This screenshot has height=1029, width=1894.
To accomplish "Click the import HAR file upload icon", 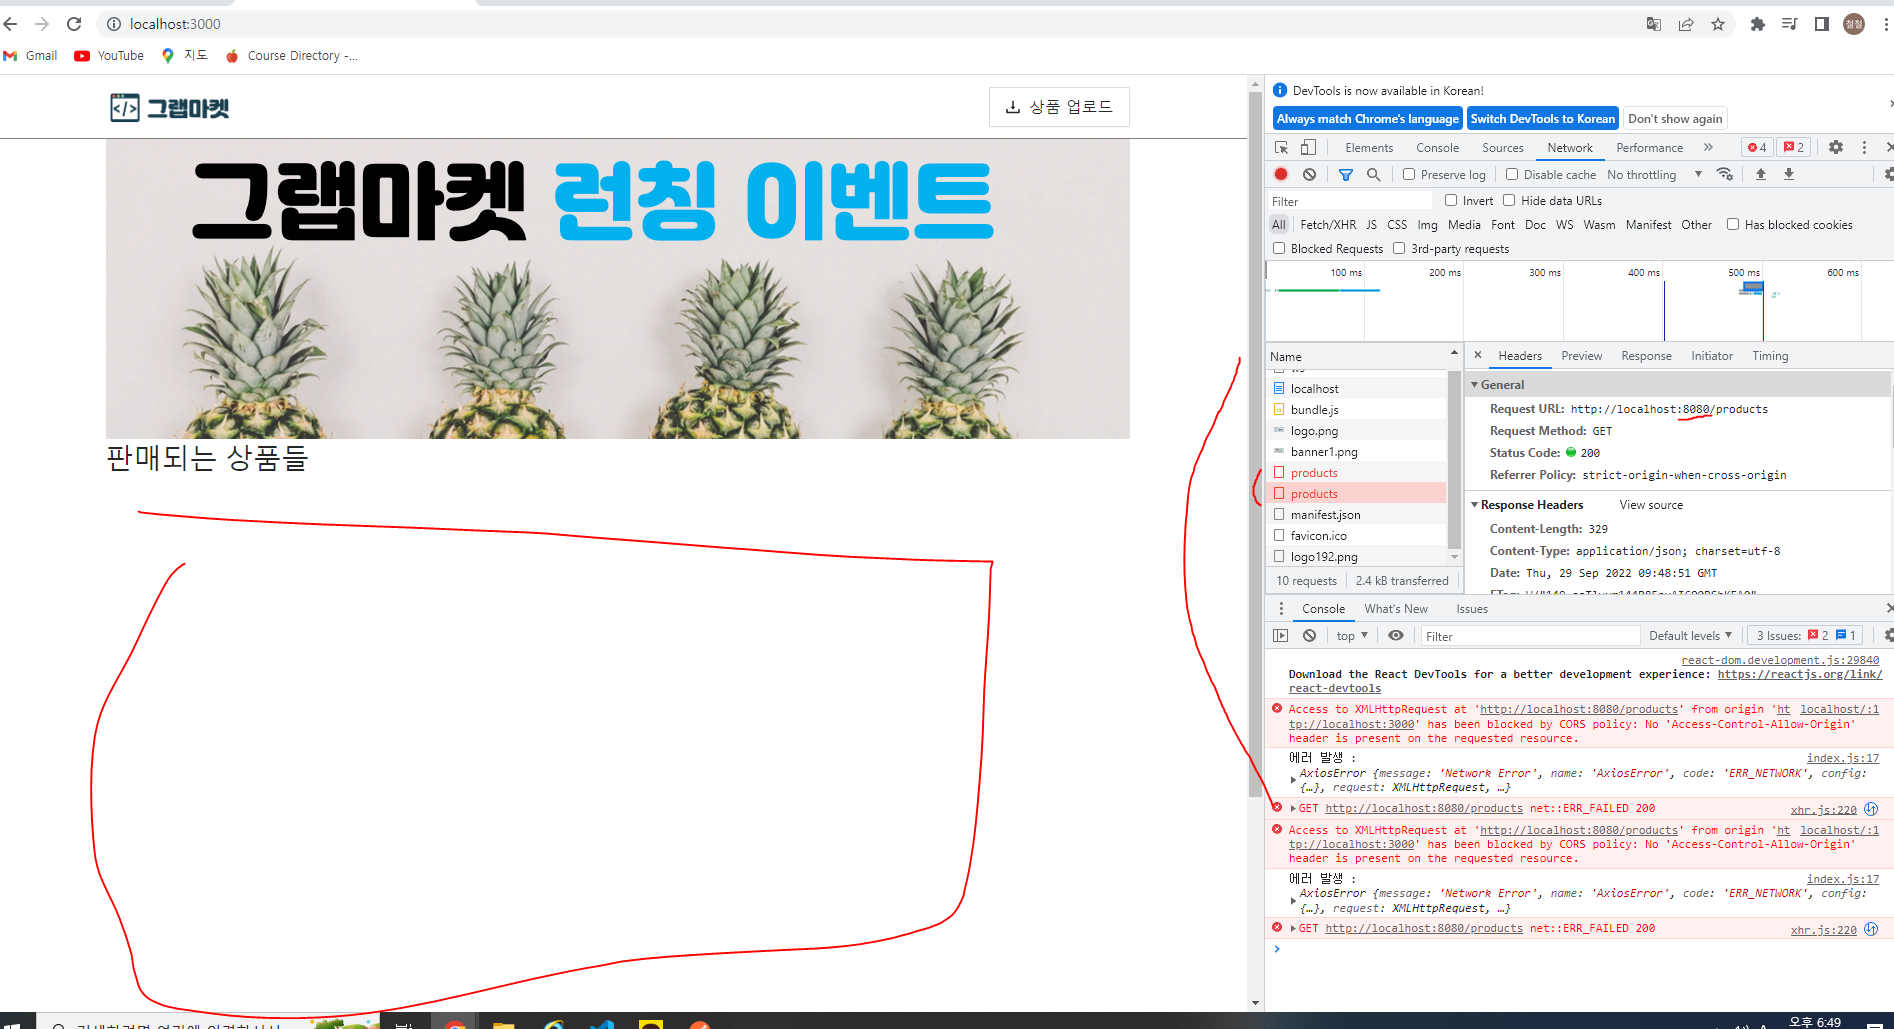I will [1760, 174].
